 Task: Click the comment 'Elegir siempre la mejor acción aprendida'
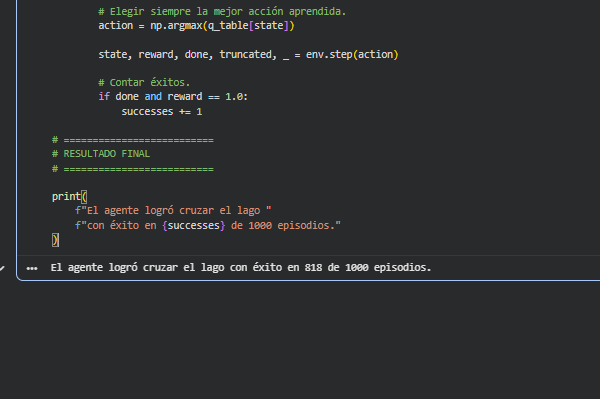[222, 11]
